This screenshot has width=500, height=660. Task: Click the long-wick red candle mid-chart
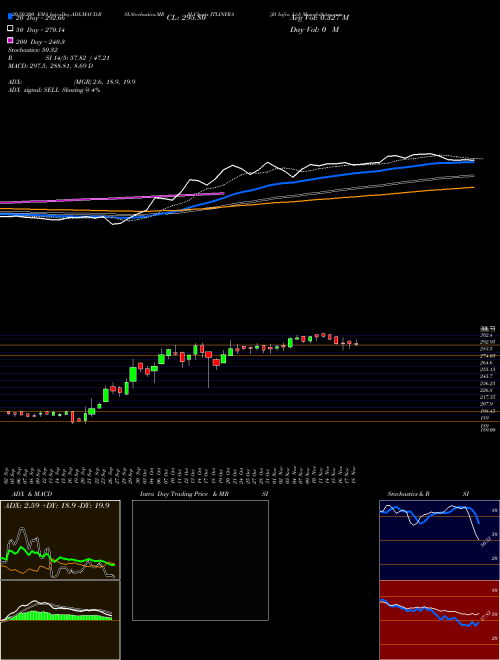point(208,356)
